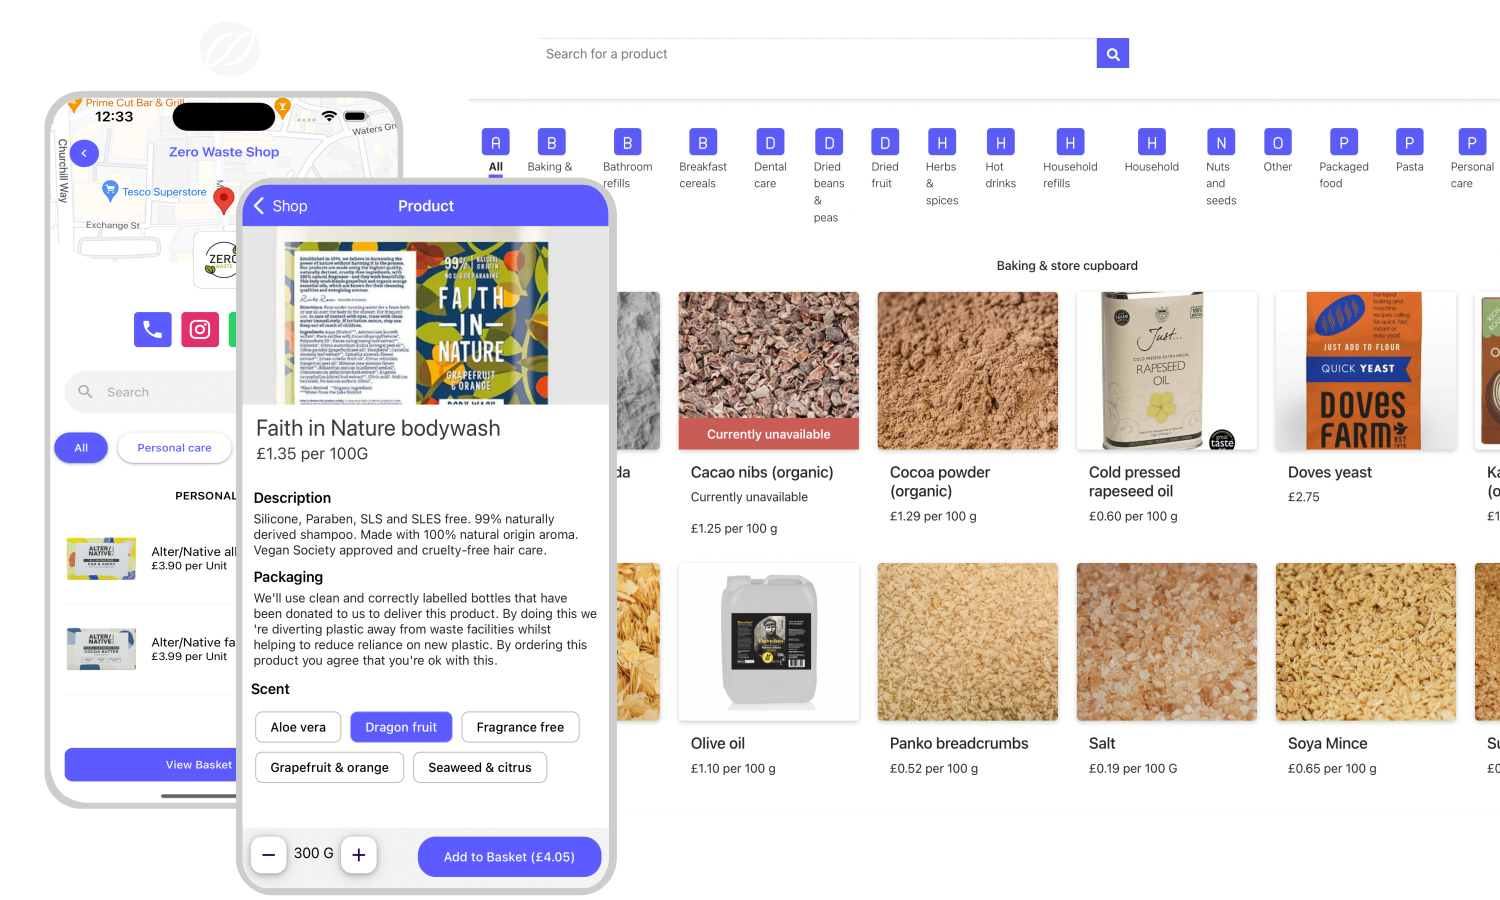Image resolution: width=1500 pixels, height=900 pixels.
Task: Tap the blue phone call icon
Action: [153, 329]
